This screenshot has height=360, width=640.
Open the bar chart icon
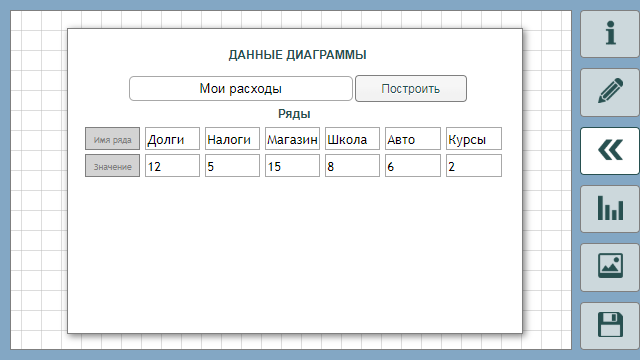click(x=610, y=209)
